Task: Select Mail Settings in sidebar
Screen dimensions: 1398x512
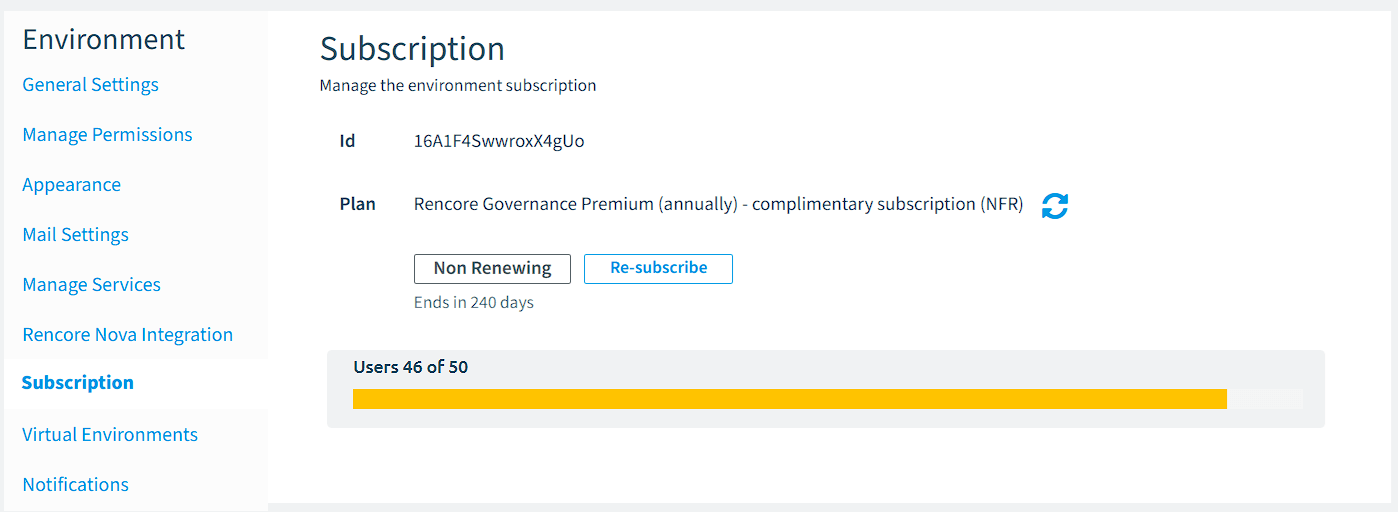Action: 76,235
